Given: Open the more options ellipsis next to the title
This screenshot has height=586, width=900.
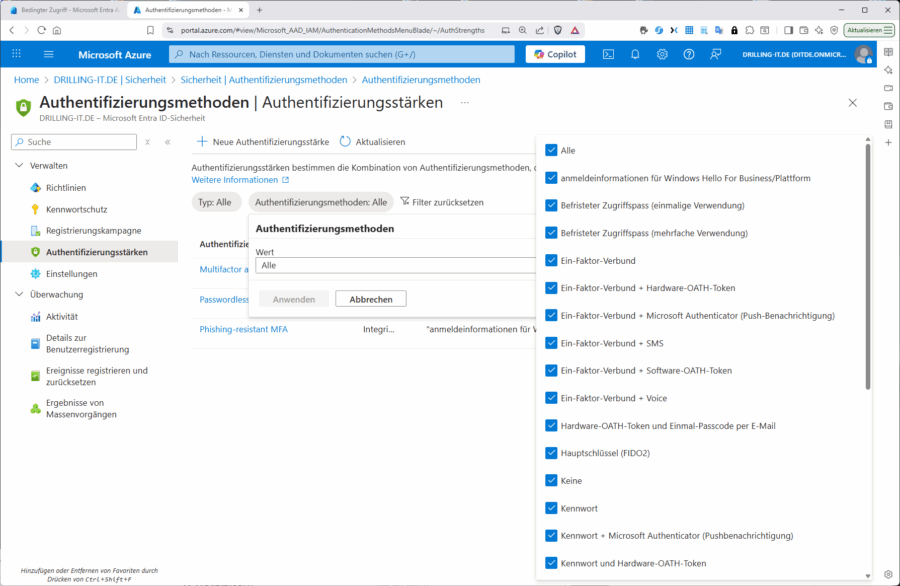Looking at the screenshot, I should pos(464,103).
